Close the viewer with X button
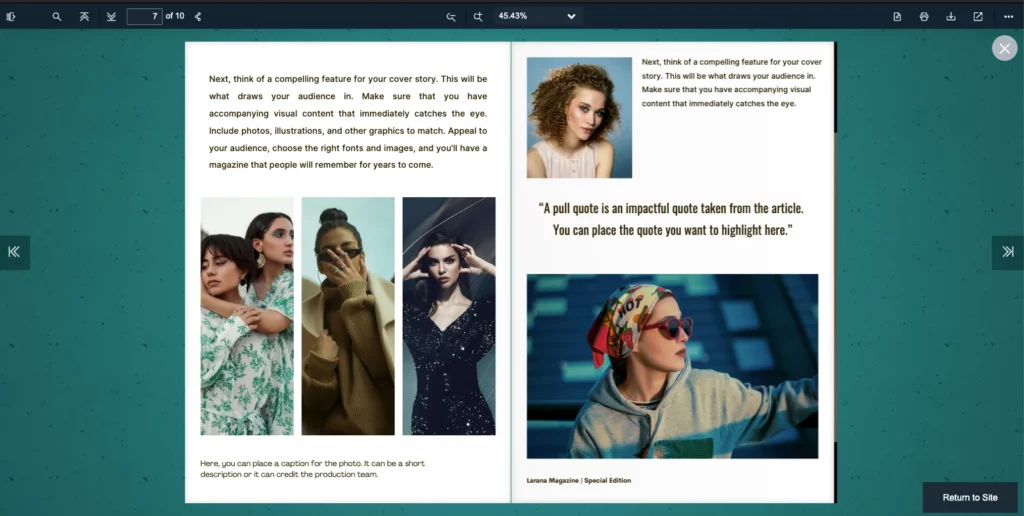This screenshot has height=516, width=1024. [x=1004, y=49]
